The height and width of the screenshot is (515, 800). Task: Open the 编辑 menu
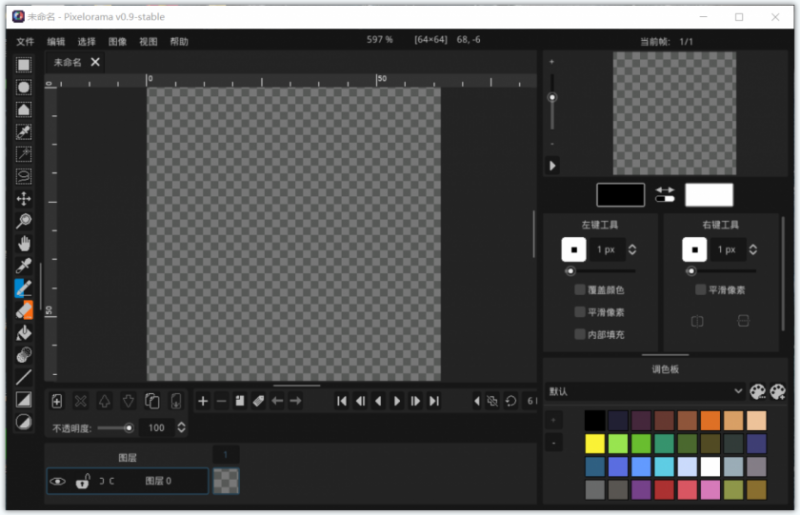[x=56, y=41]
